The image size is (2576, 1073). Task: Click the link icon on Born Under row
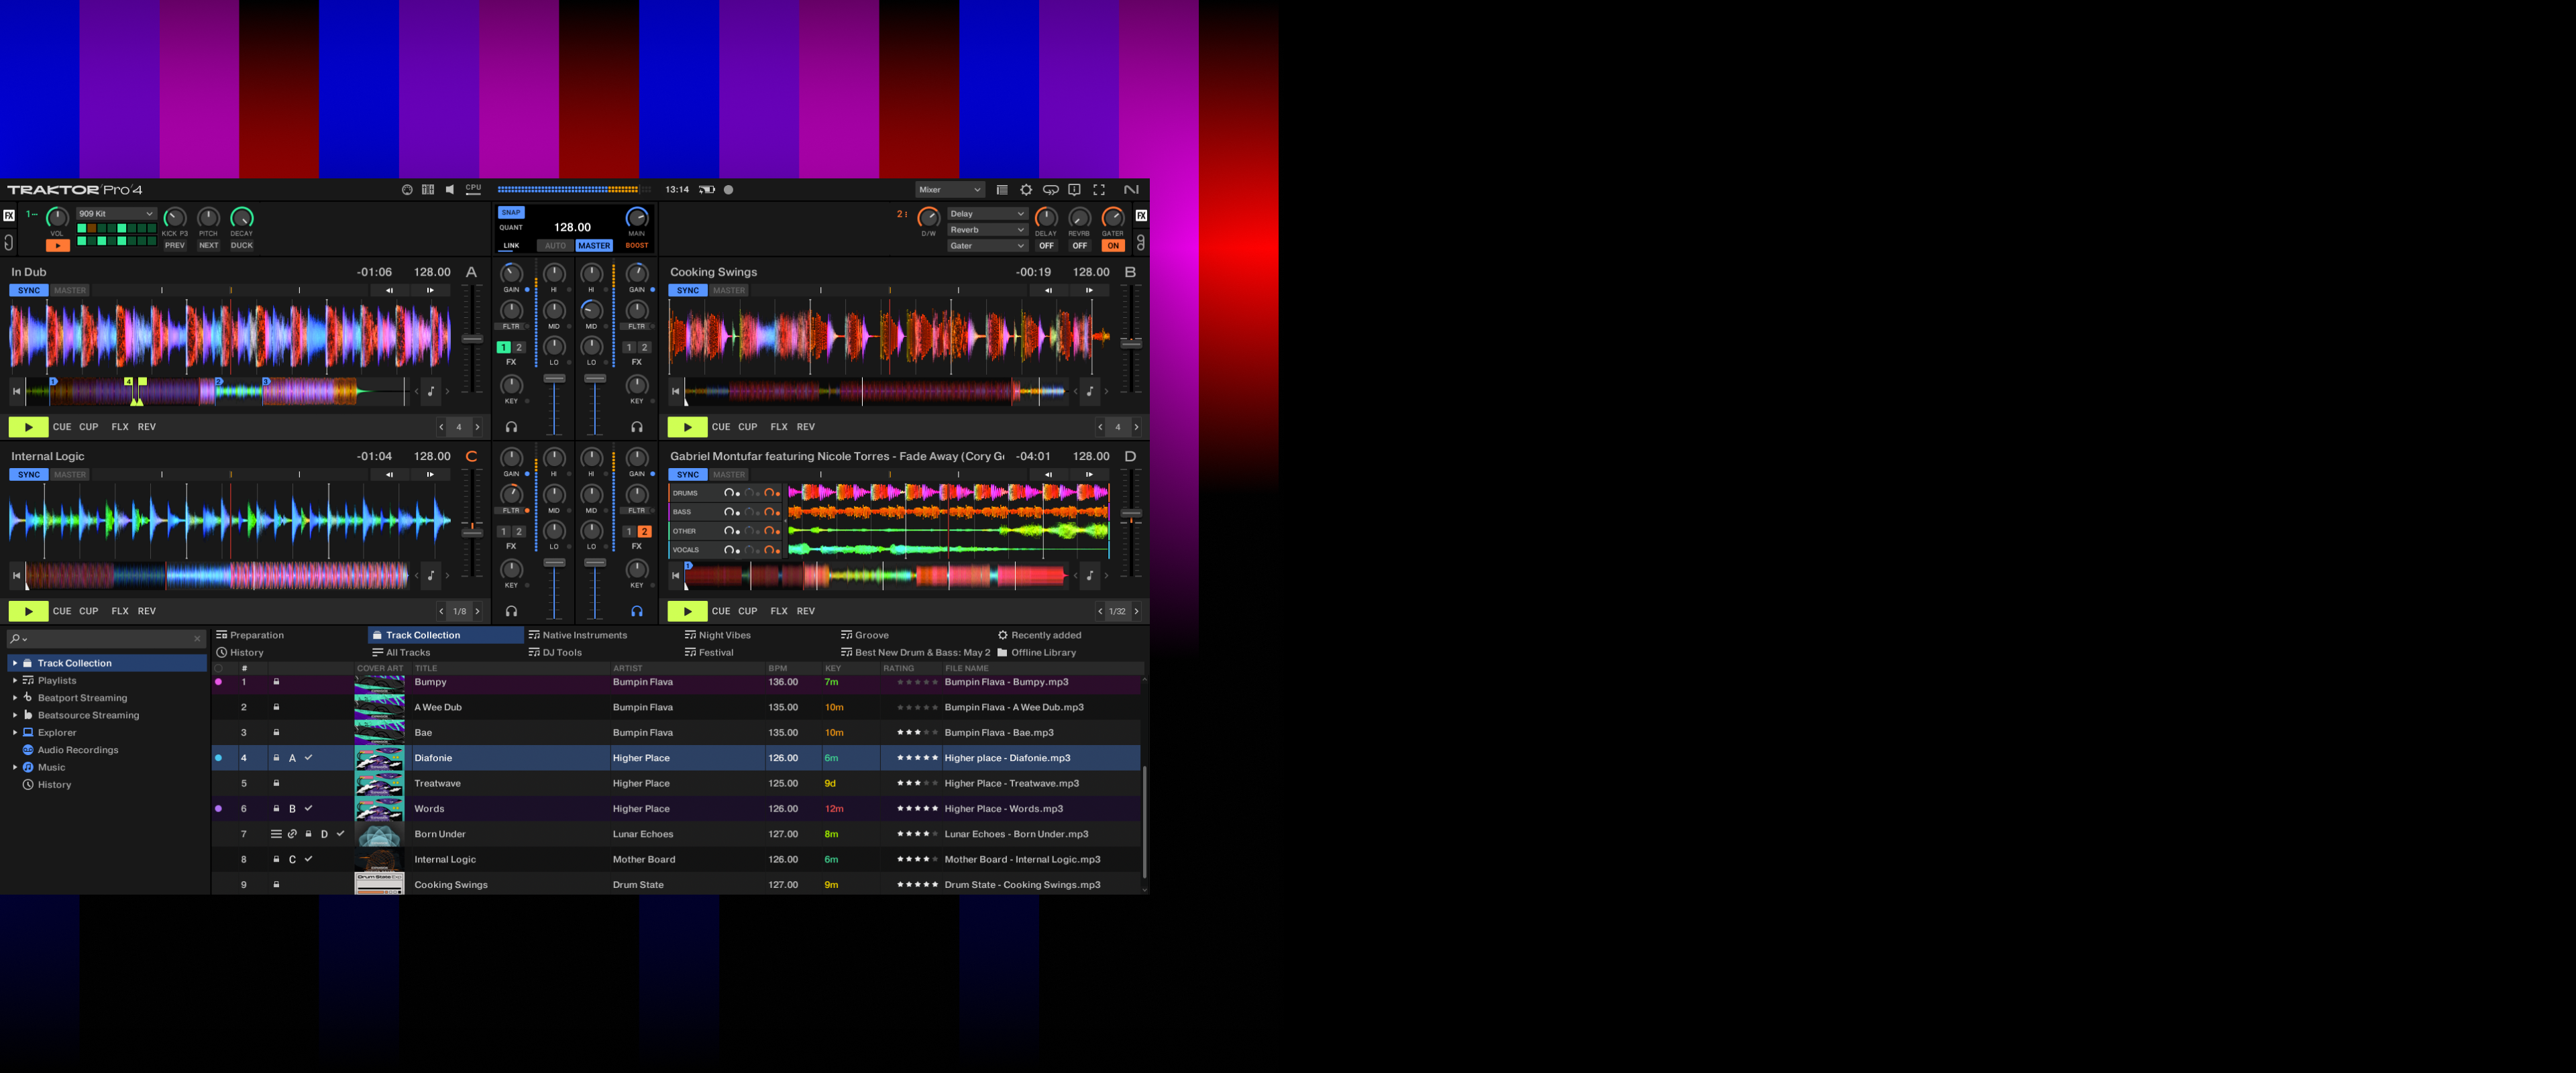click(x=292, y=834)
